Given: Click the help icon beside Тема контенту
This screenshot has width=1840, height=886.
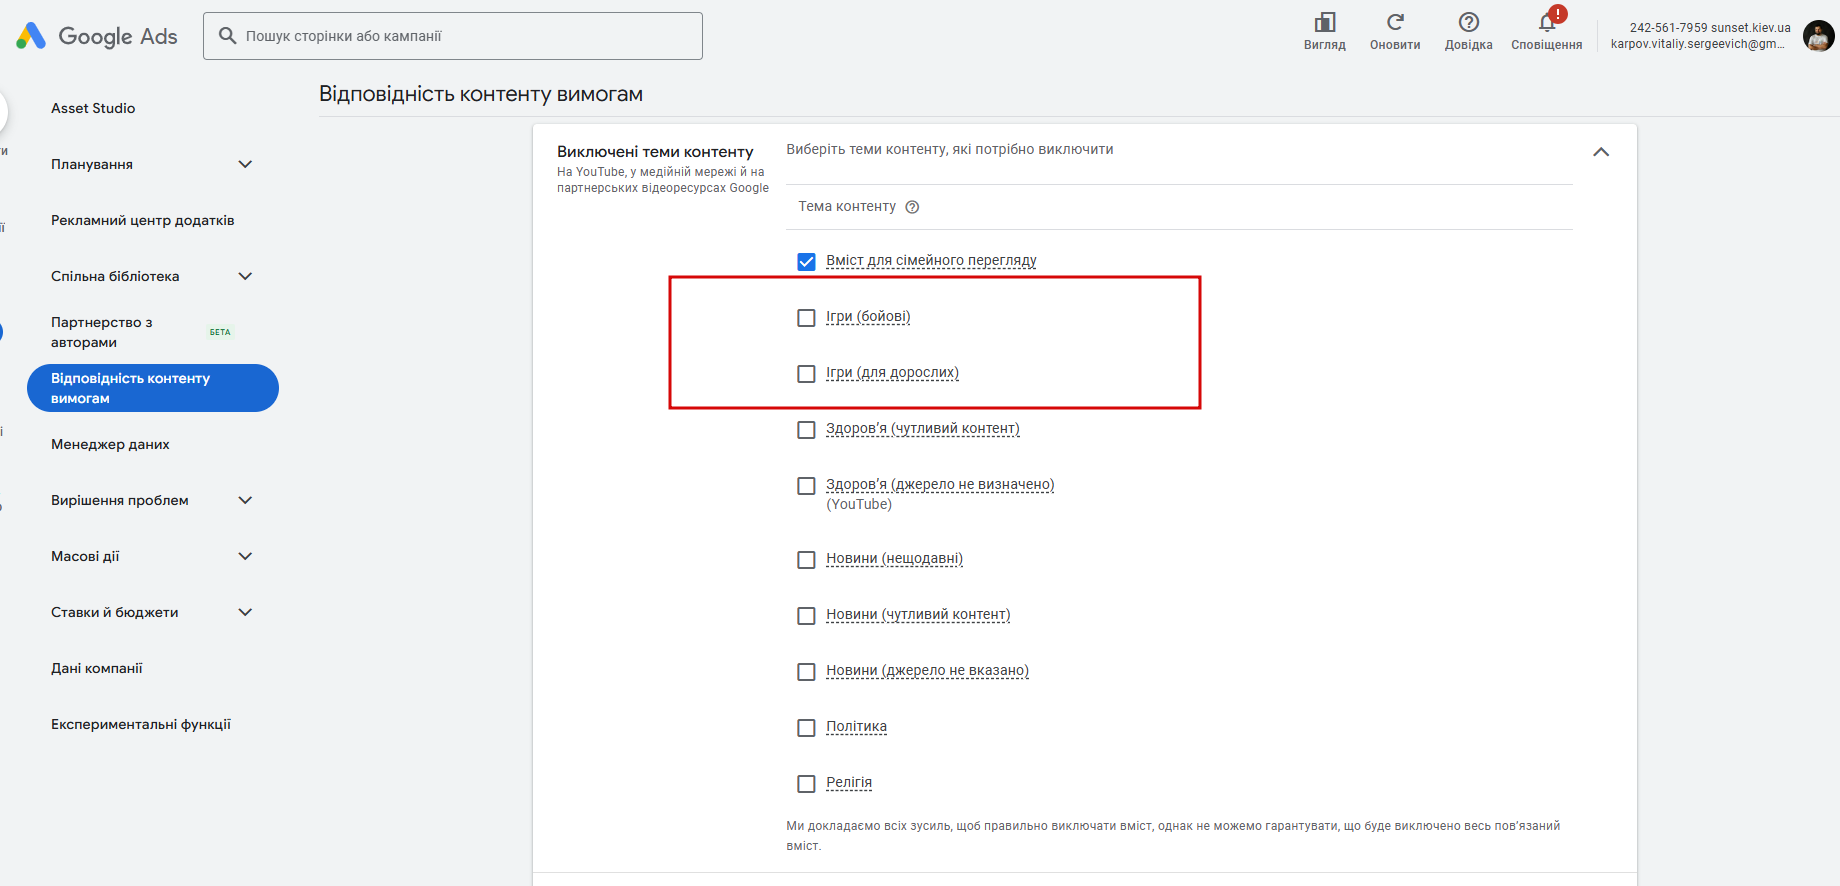Looking at the screenshot, I should click(912, 207).
